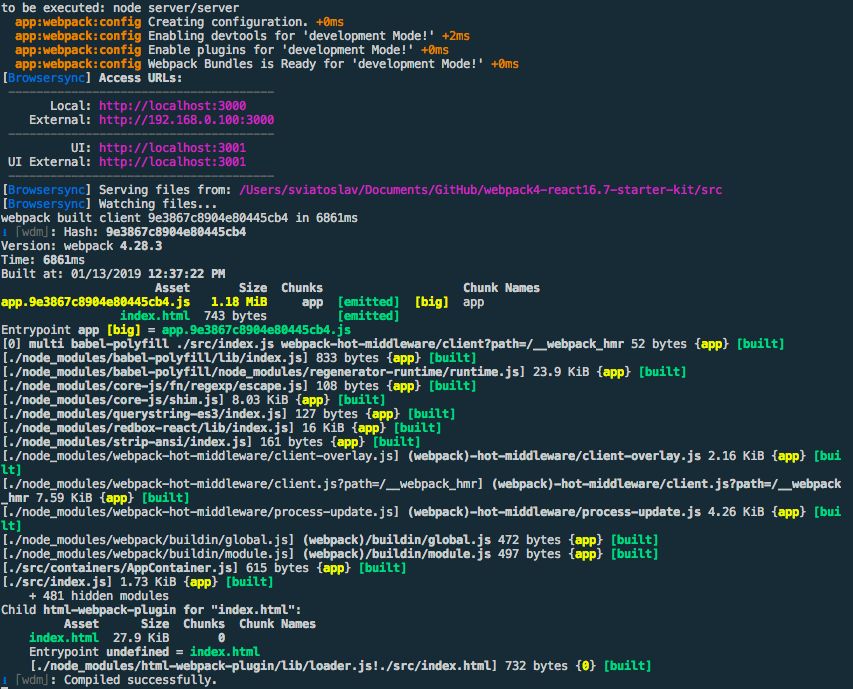Click 'Enabling devtools for development Mode' line
Screen dimensions: 853x689
(x=243, y=36)
